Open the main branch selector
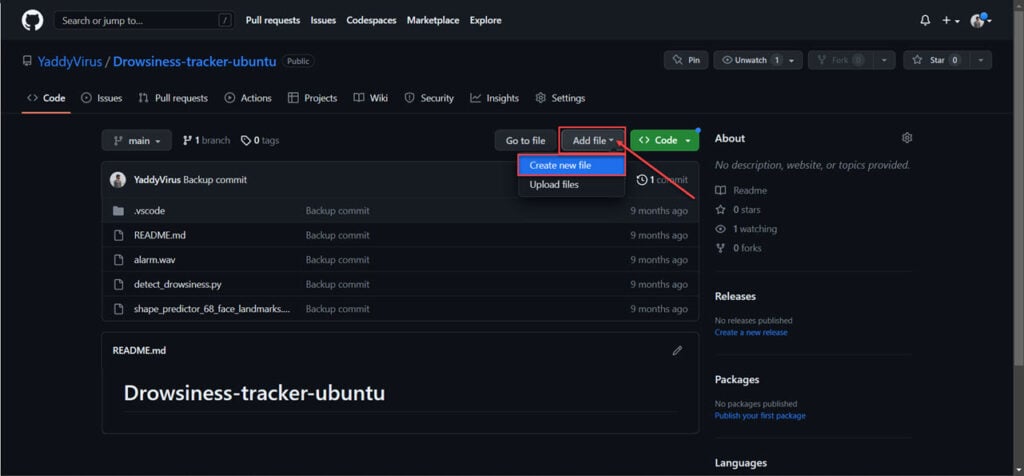 pyautogui.click(x=136, y=140)
